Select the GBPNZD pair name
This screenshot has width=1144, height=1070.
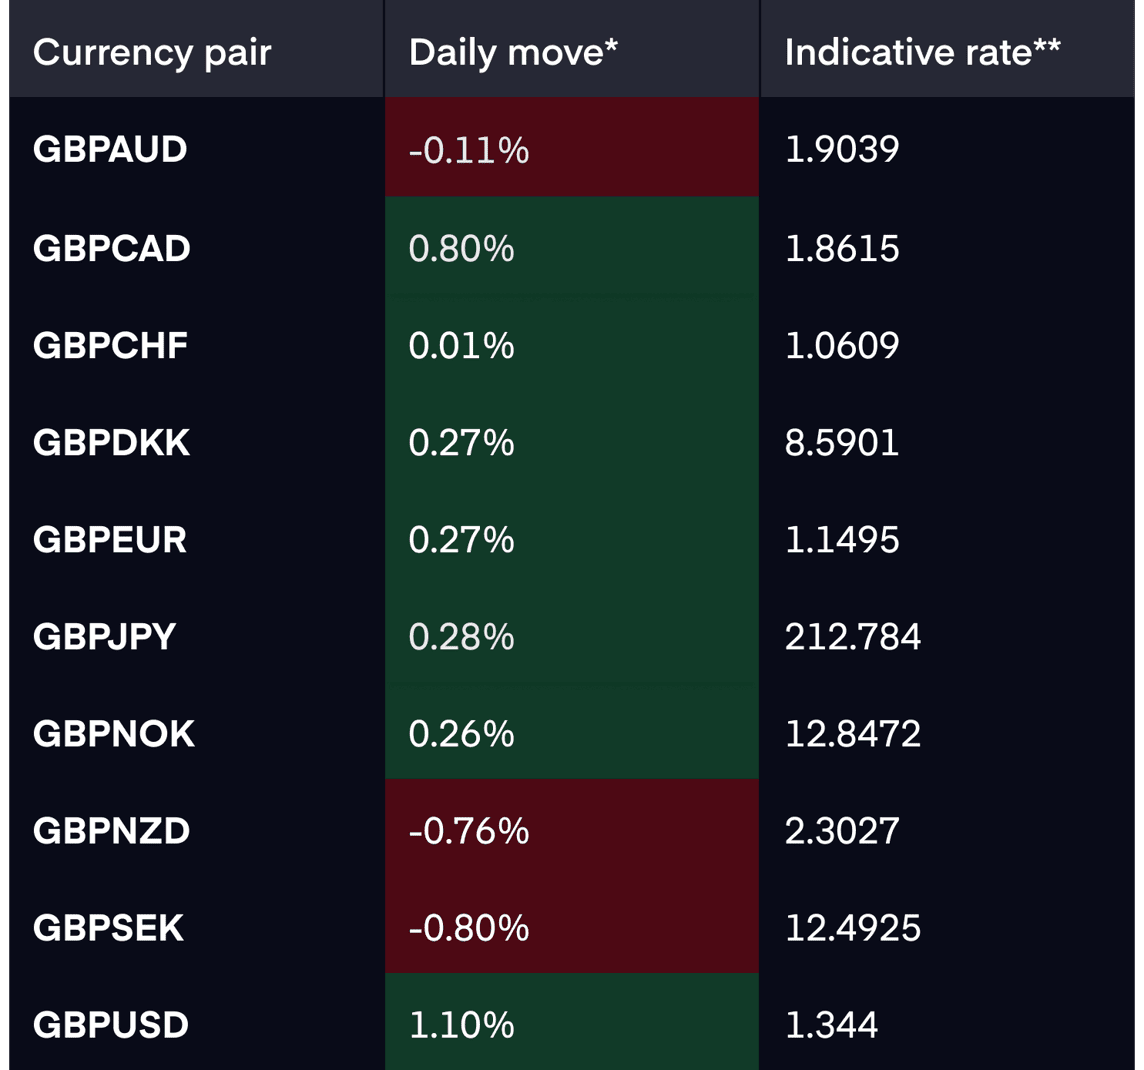pos(112,831)
